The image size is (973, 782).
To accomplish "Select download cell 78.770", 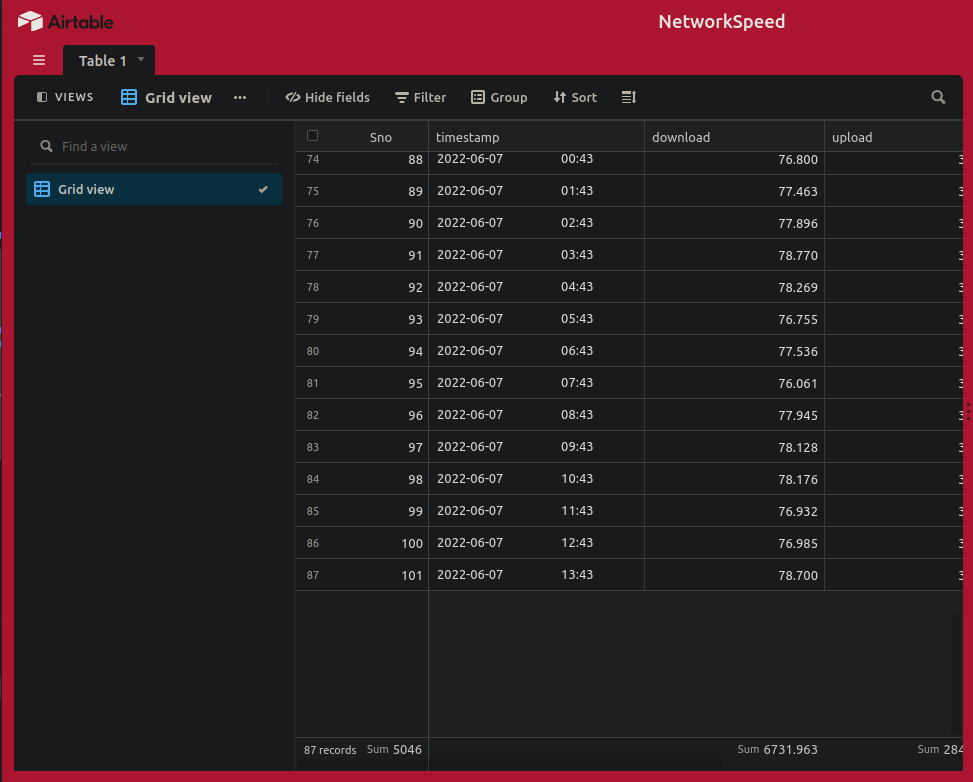I will (734, 255).
